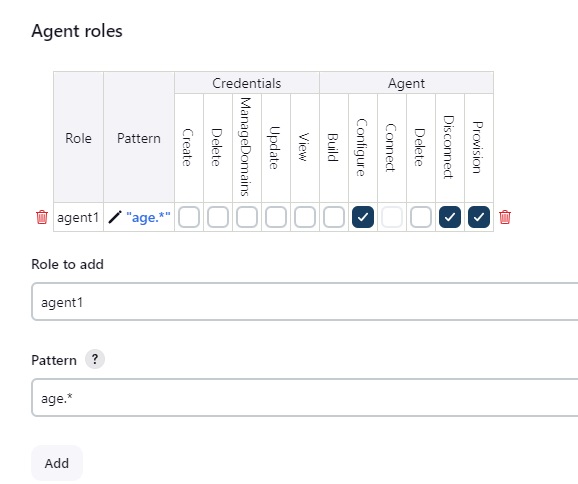Click the agent1 role name cell
578x484 pixels.
[x=78, y=217]
